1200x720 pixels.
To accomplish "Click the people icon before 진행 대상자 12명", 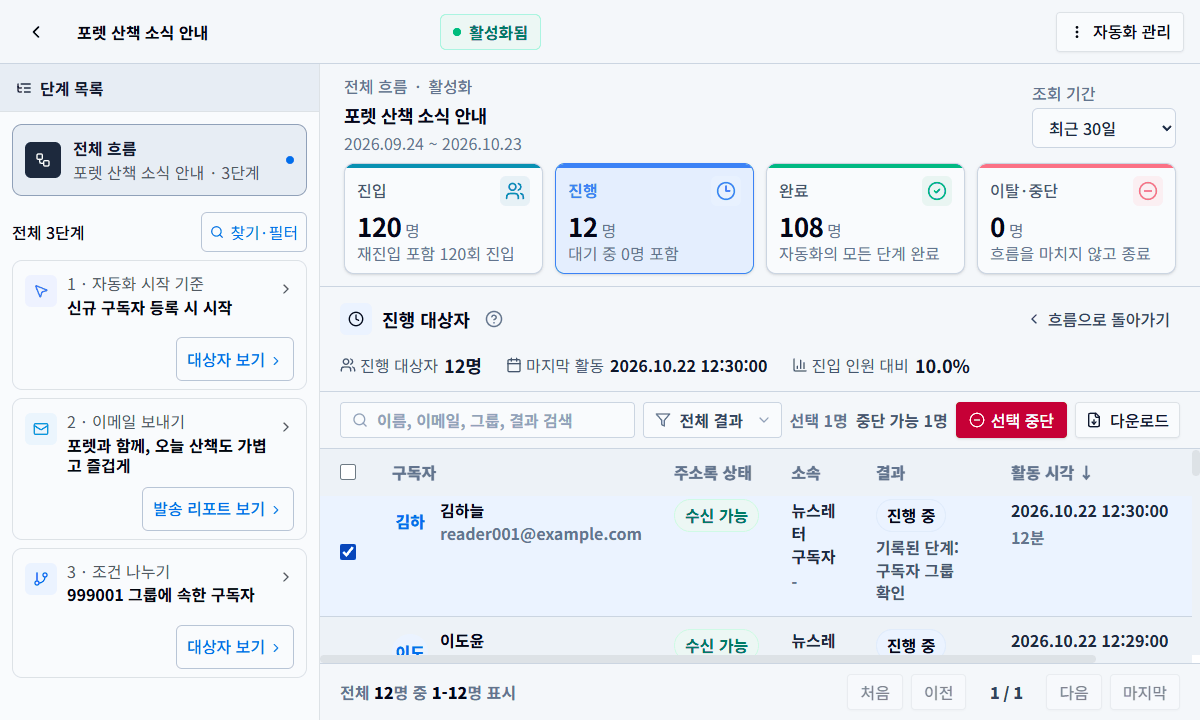I will click(x=348, y=366).
